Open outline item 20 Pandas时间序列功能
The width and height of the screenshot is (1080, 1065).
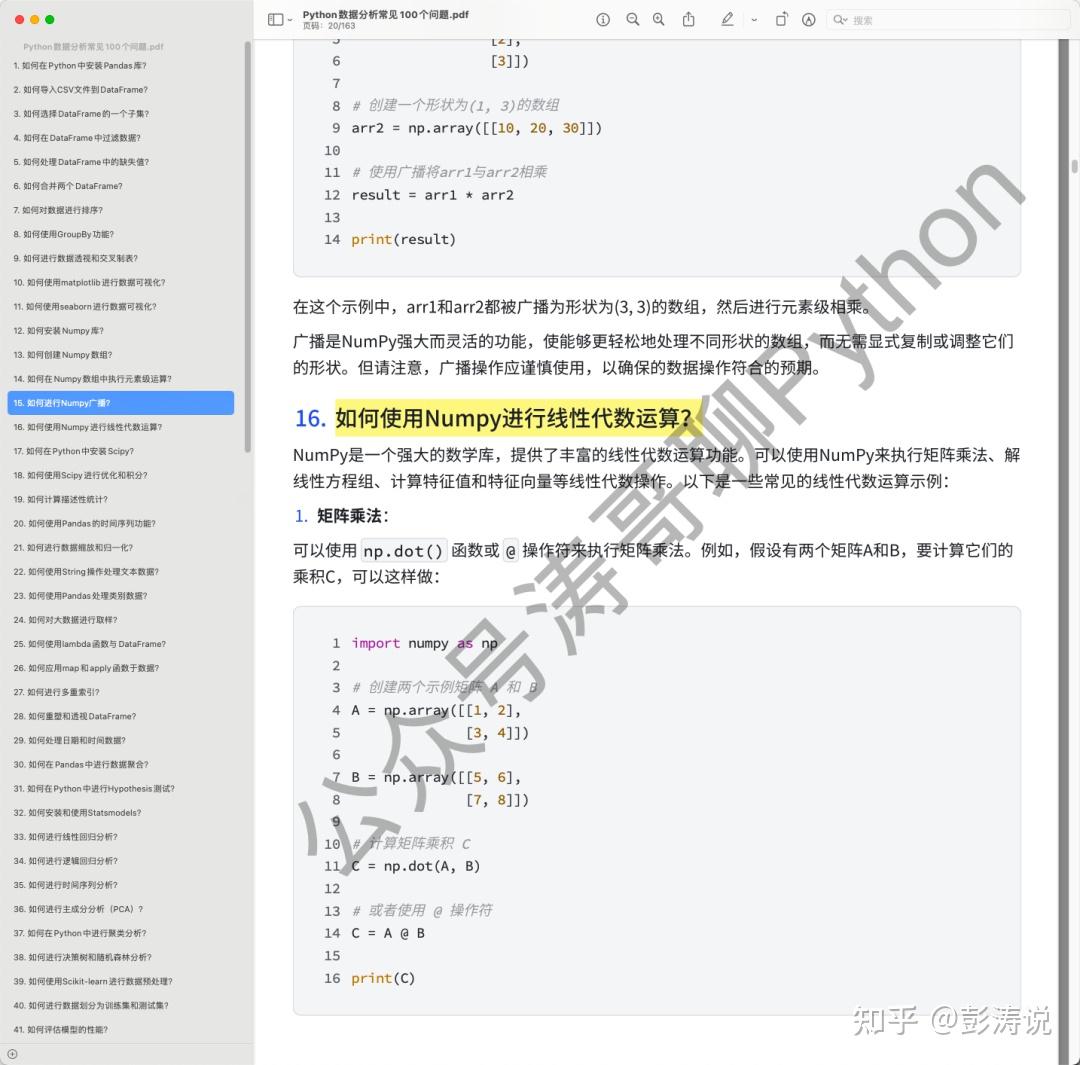(x=85, y=524)
